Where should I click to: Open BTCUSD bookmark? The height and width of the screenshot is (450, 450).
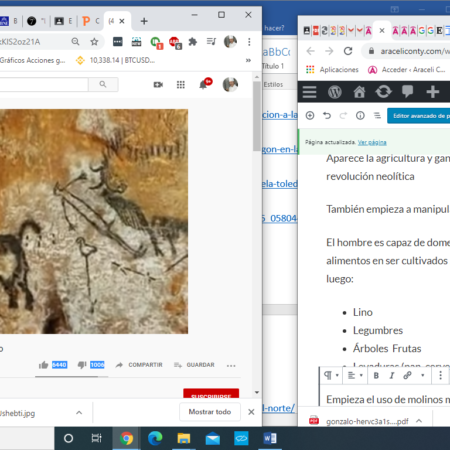coord(115,60)
